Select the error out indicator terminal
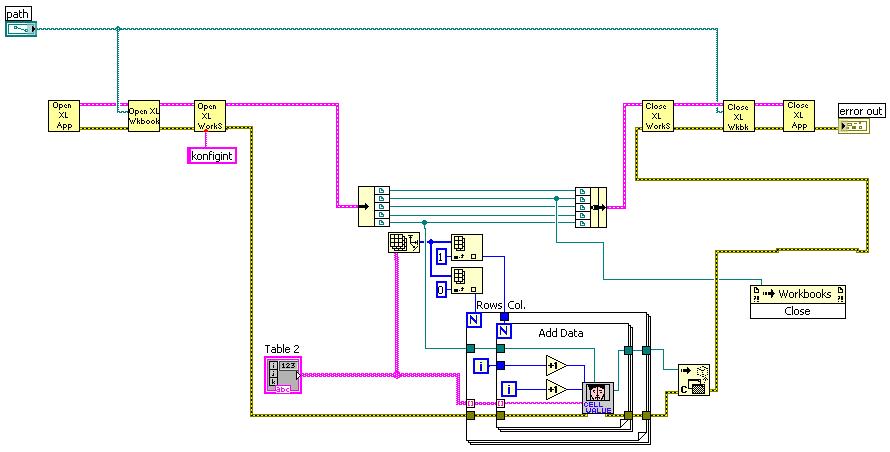 [x=854, y=126]
